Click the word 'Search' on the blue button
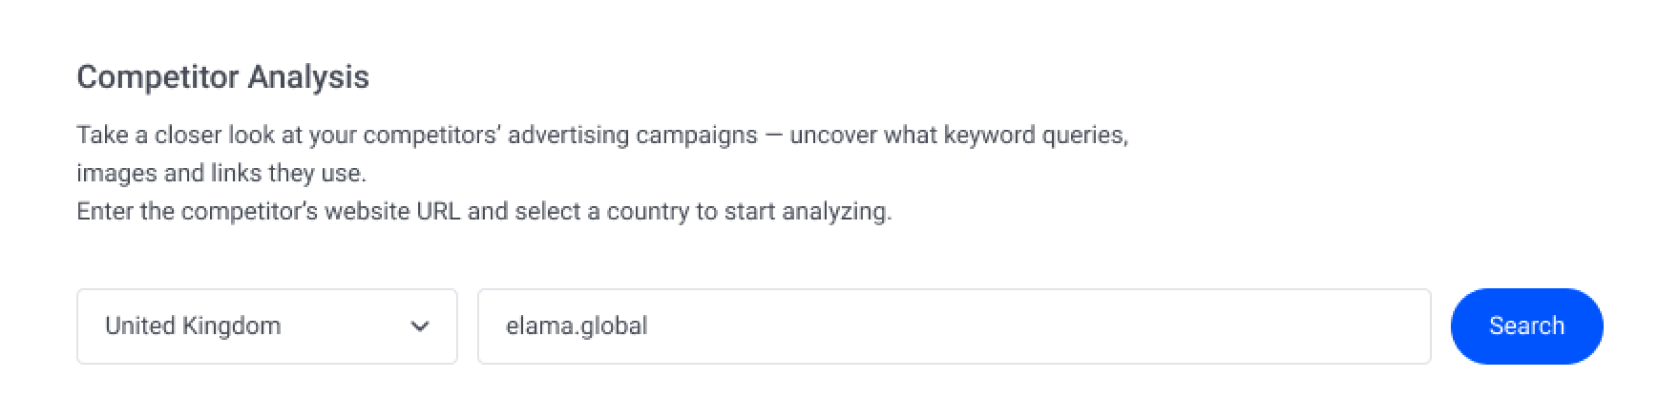This screenshot has height=420, width=1680. pos(1526,326)
